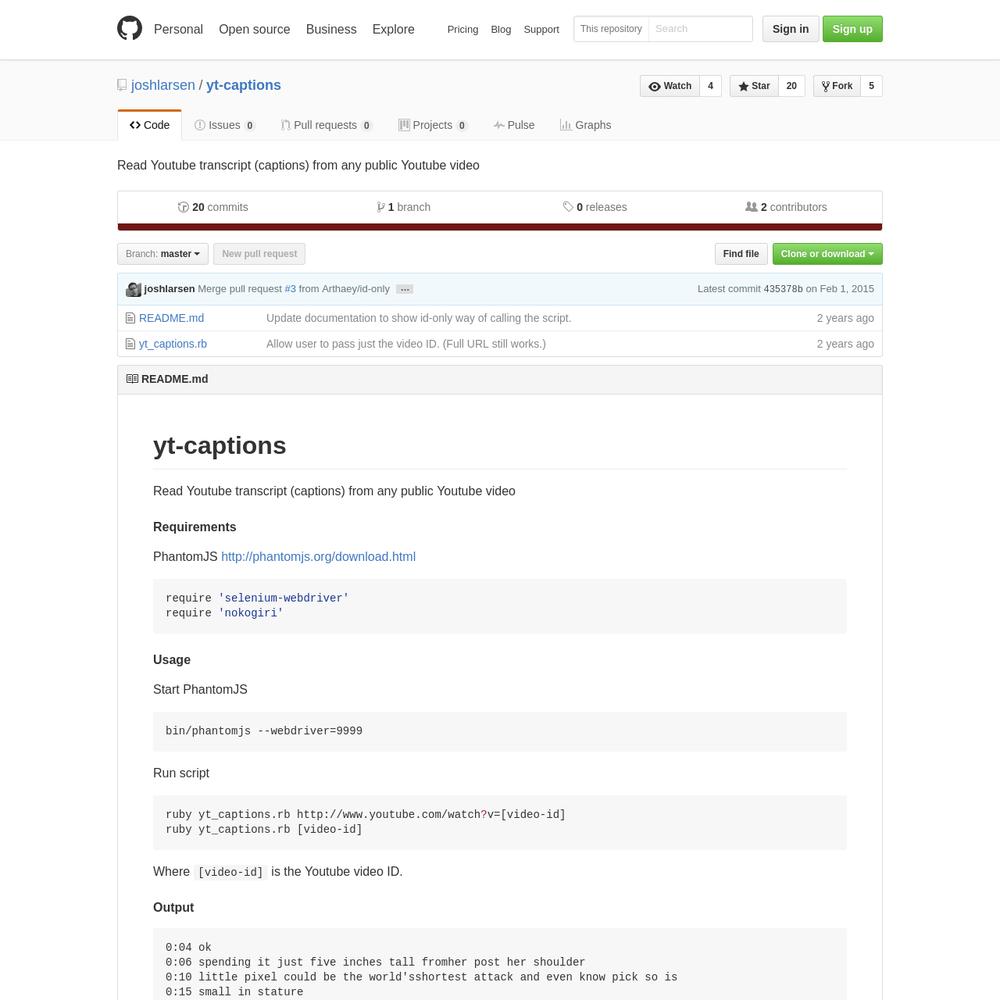This screenshot has height=1000, width=1000.
Task: Click joshlarsen's avatar thumbnail in commit row
Action: [x=133, y=289]
